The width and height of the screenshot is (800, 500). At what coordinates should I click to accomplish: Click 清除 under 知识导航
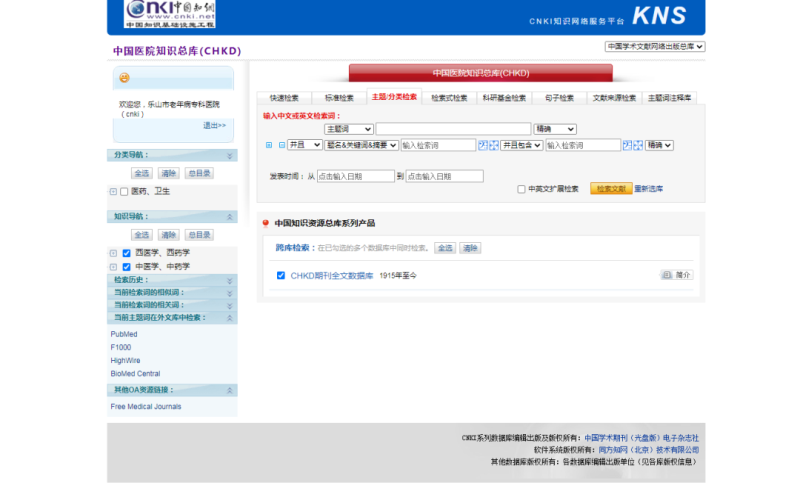click(x=168, y=235)
